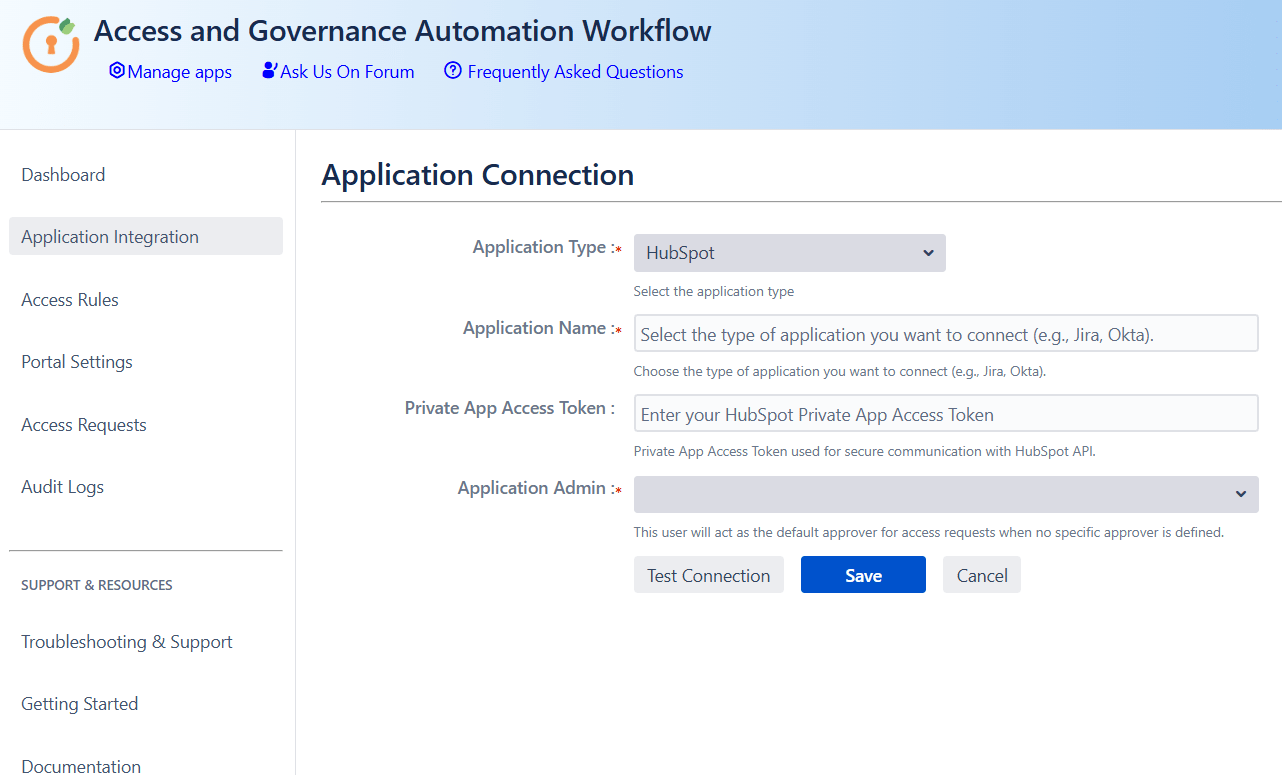Click the Application Type label
The image size is (1282, 775).
546,247
